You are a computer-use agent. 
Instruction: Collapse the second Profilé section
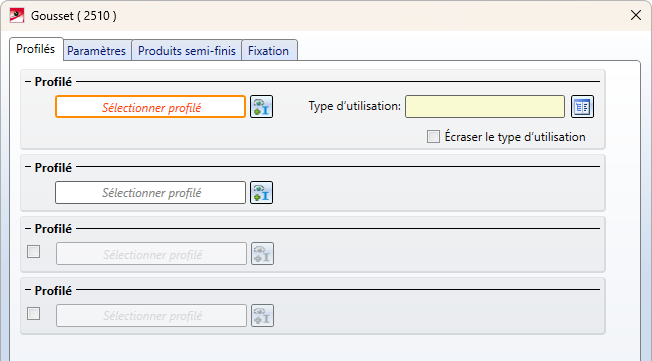coord(28,167)
